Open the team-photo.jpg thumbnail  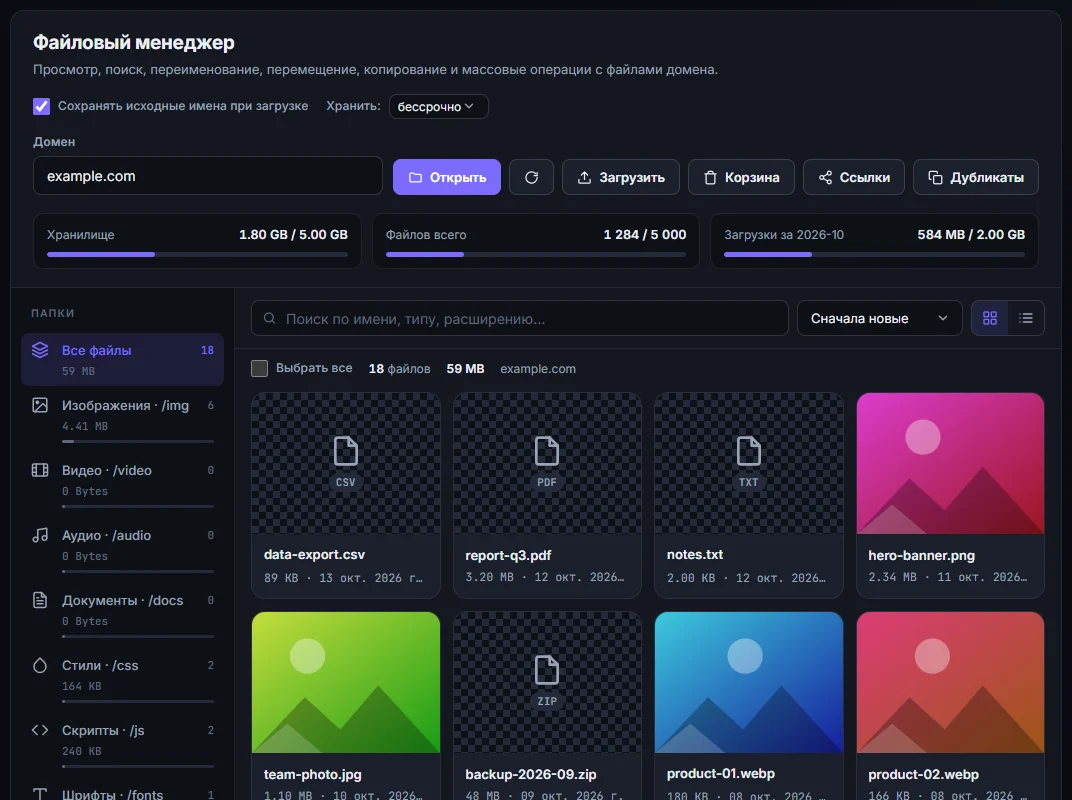pyautogui.click(x=346, y=682)
